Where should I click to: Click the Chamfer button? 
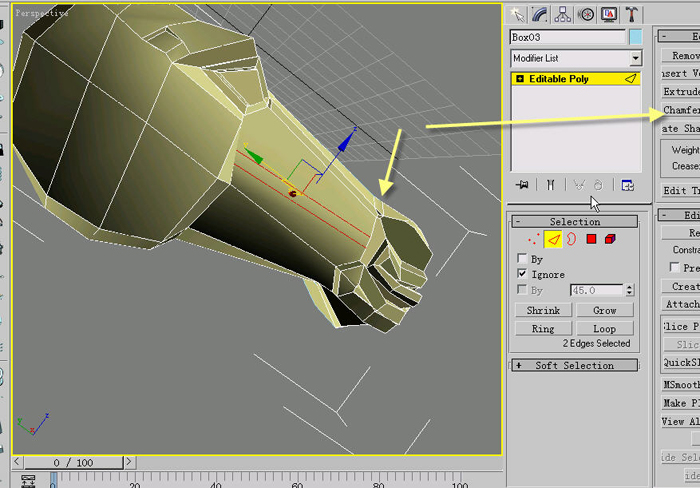[x=680, y=110]
